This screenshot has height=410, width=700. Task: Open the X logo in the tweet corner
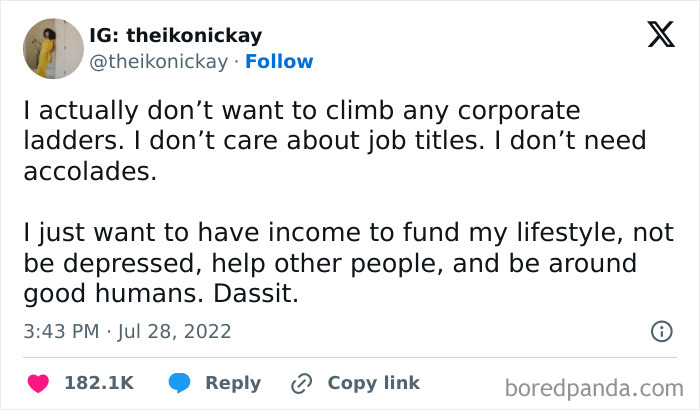click(661, 34)
